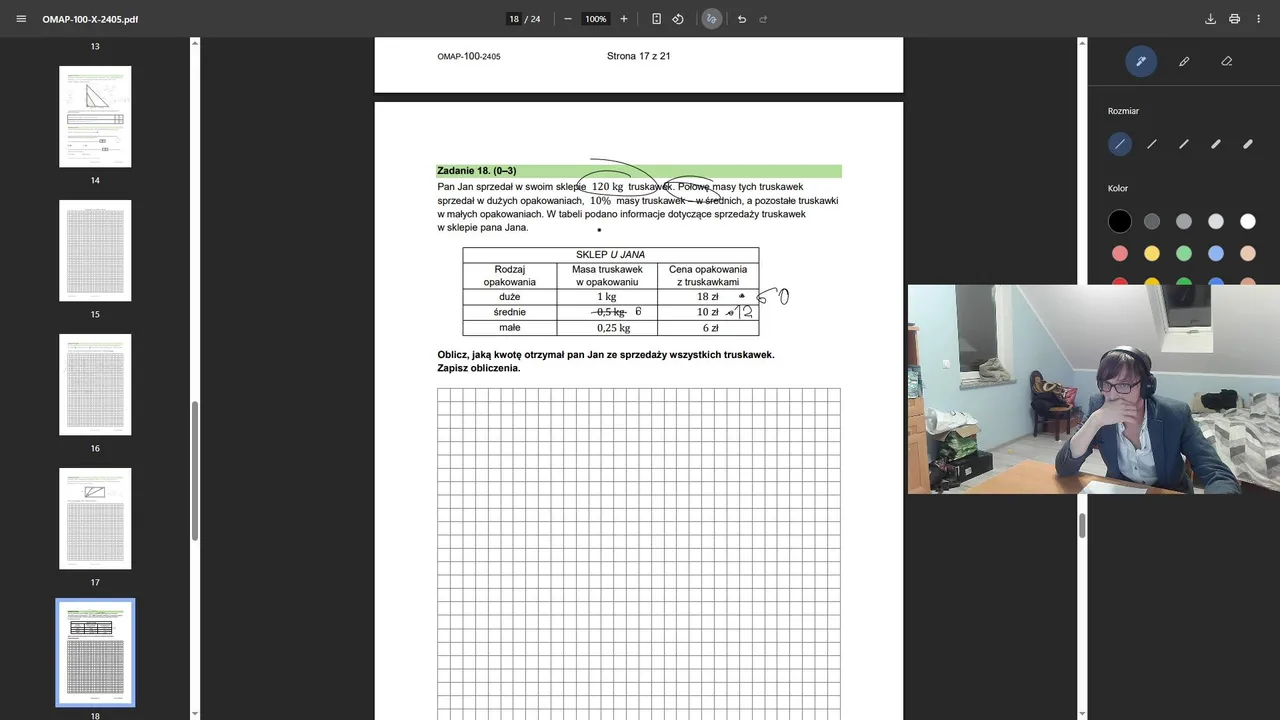1280x720 pixels.
Task: Choose the medium pen size
Action: [1184, 144]
